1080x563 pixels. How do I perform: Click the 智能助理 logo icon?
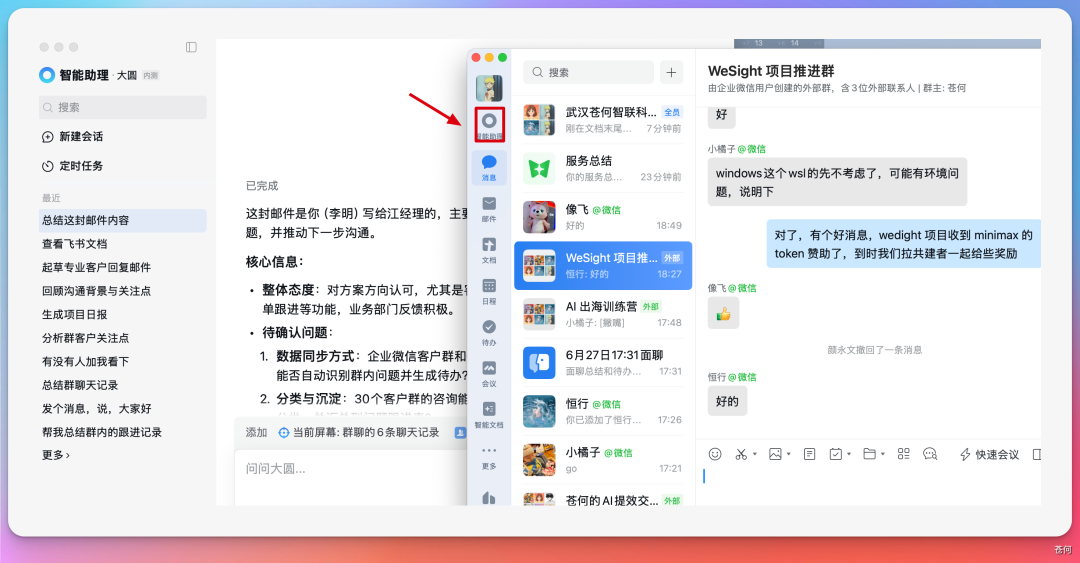(x=47, y=75)
